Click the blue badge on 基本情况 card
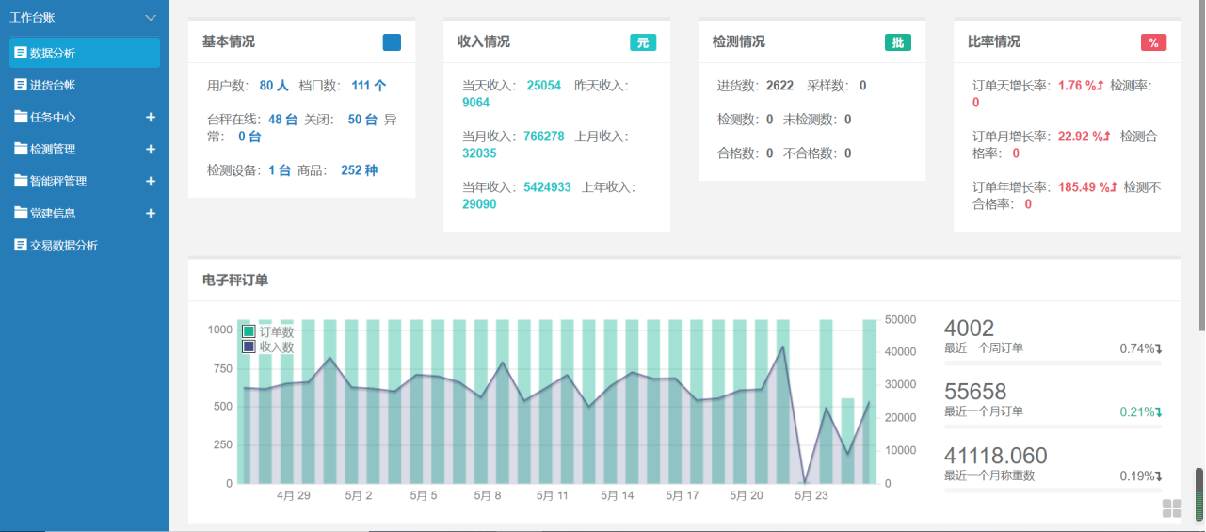 pyautogui.click(x=392, y=43)
